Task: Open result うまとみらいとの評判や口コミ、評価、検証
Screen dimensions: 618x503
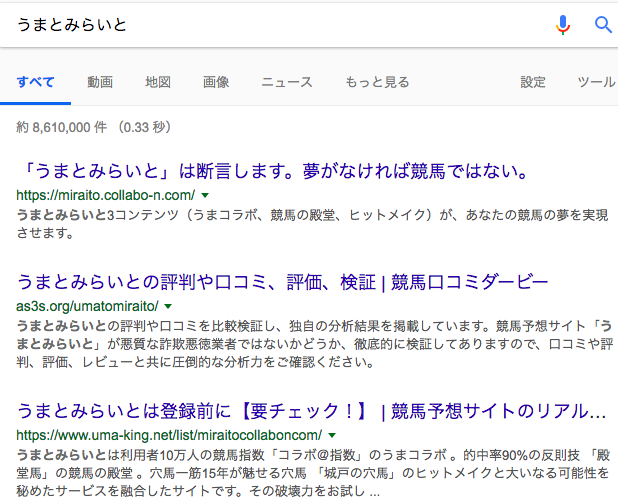Action: click(x=282, y=282)
